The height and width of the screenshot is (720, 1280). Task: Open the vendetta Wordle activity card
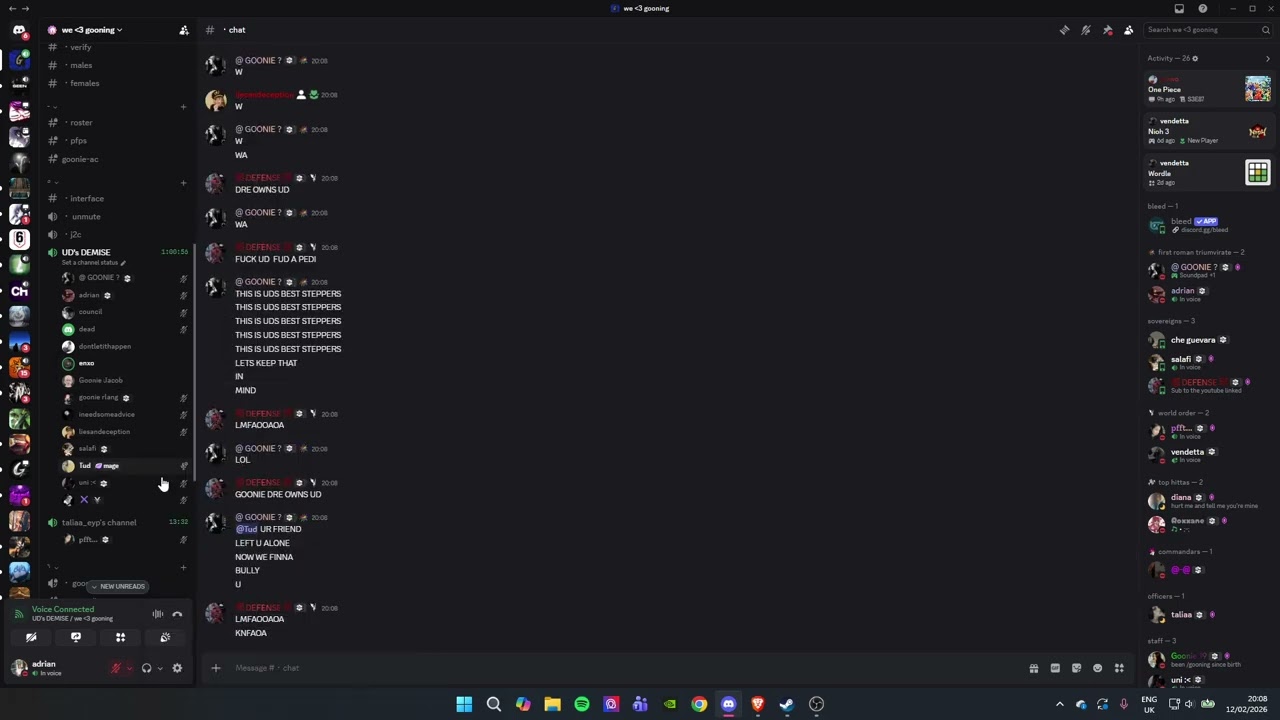[x=1209, y=173]
